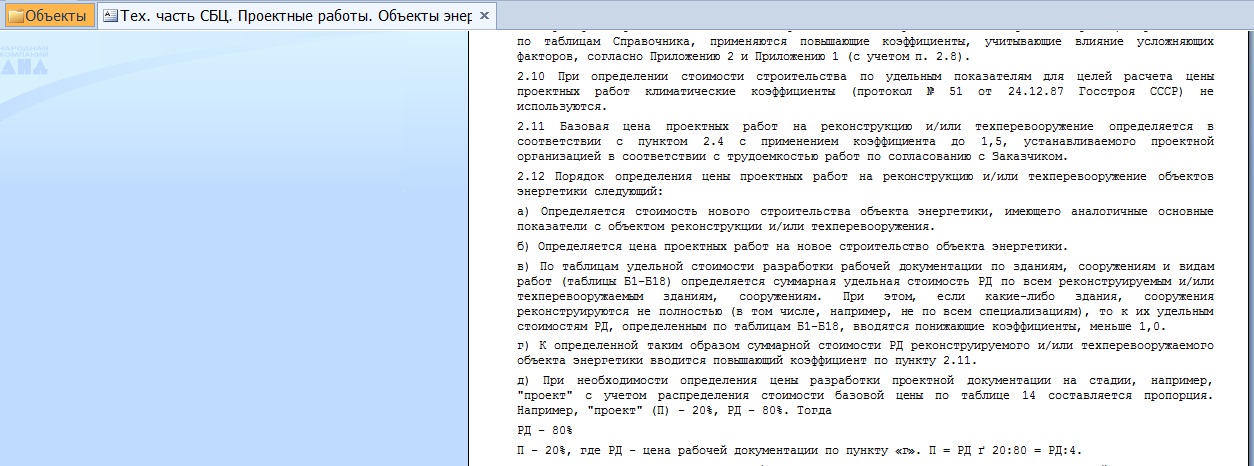Click the document icon on Тех. часть tab
This screenshot has height=466, width=1254.
(x=111, y=16)
